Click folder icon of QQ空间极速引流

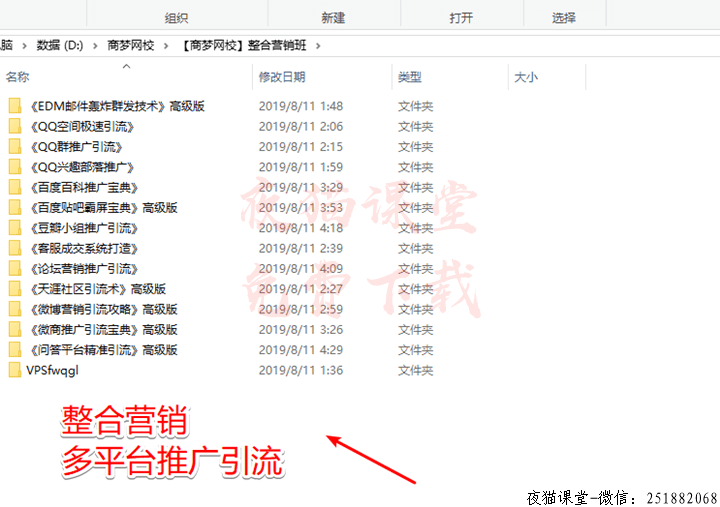[x=15, y=126]
